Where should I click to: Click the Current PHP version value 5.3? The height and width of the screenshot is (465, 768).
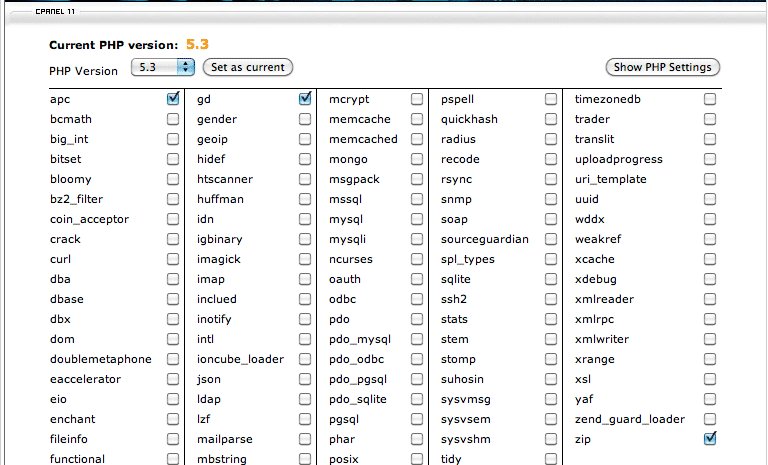click(197, 45)
